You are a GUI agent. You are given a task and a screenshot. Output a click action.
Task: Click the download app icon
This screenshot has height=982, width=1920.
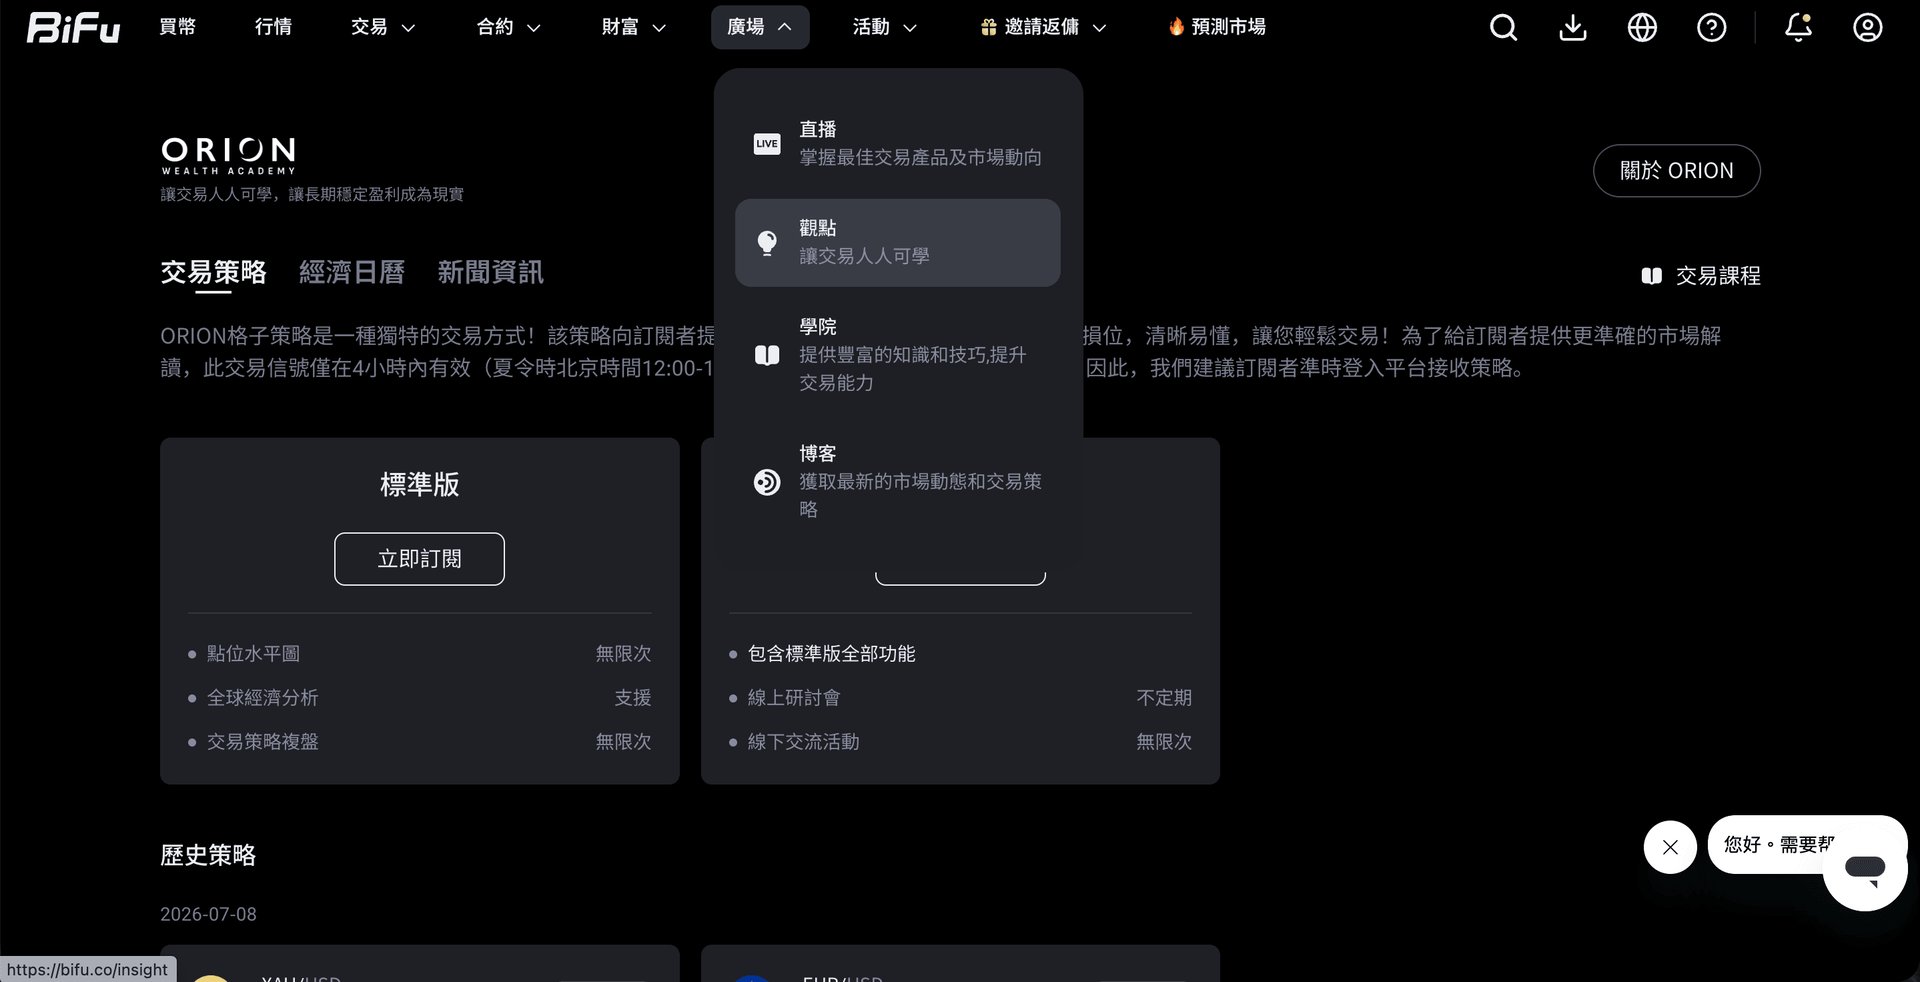[1573, 27]
